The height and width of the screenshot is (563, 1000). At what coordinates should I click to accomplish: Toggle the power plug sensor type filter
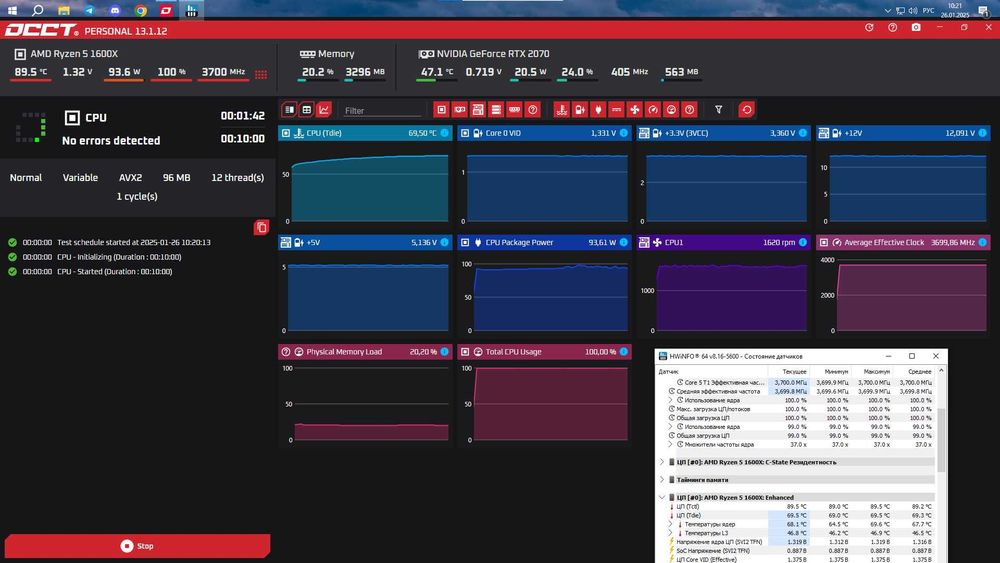598,110
